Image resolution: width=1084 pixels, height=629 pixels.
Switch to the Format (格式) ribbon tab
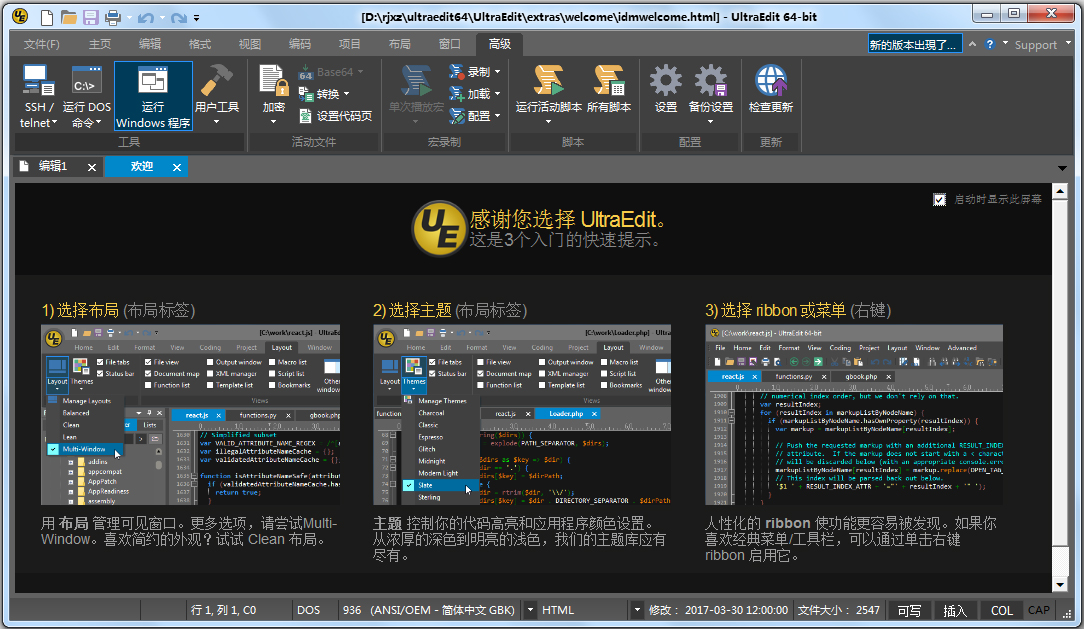[x=200, y=44]
